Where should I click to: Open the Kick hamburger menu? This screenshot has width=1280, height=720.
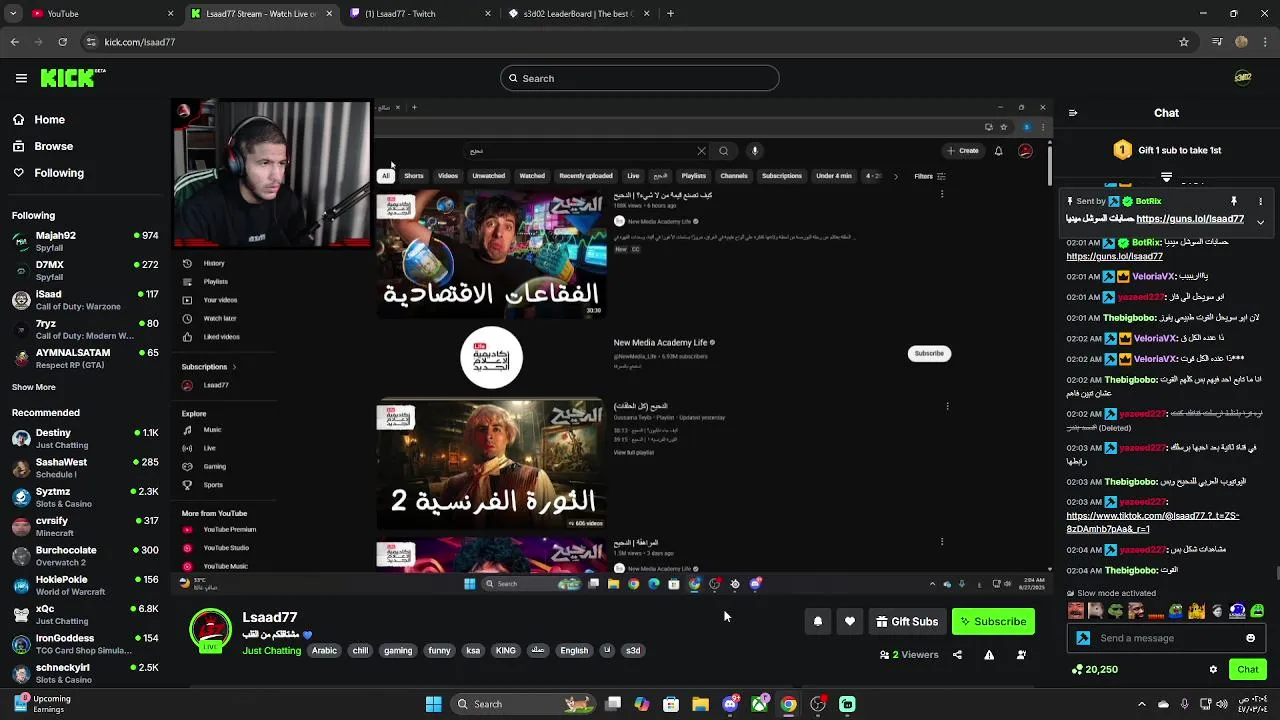[21, 78]
